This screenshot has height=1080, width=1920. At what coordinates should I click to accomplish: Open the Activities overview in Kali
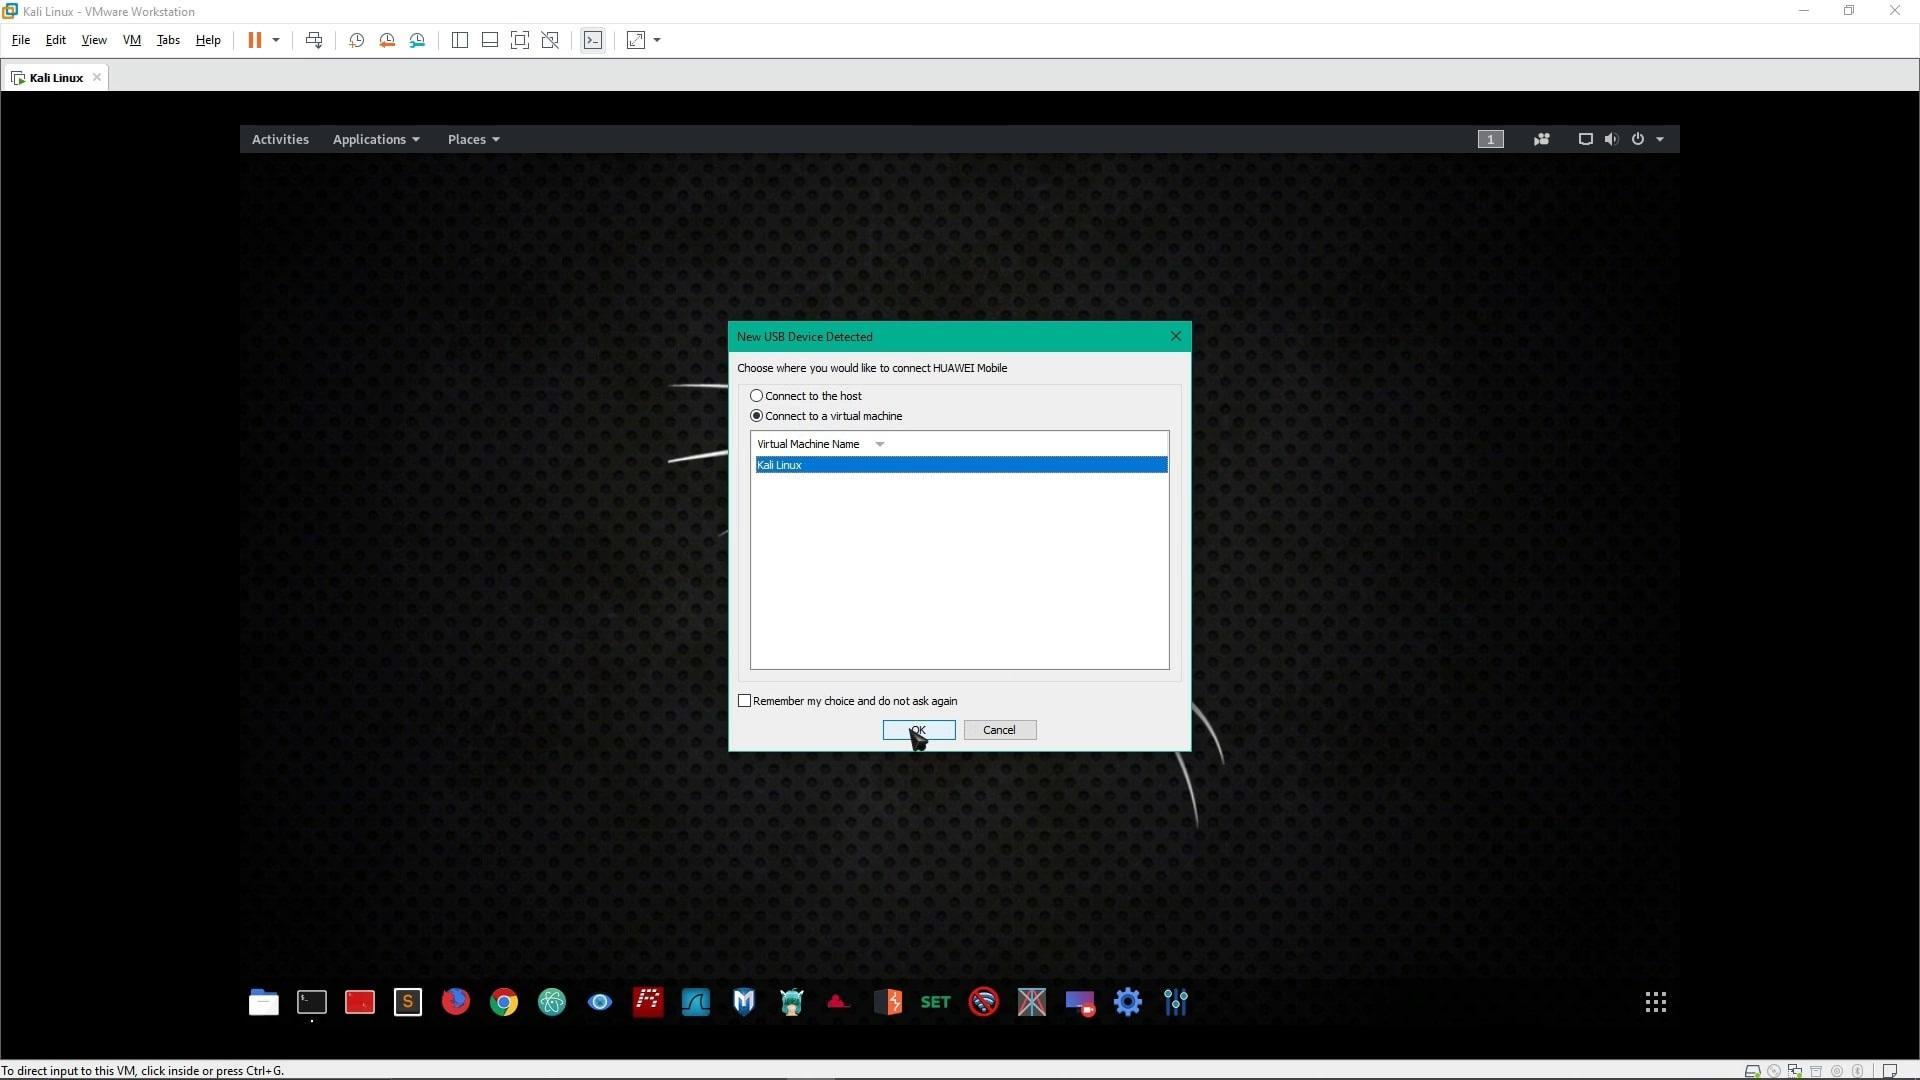click(280, 139)
